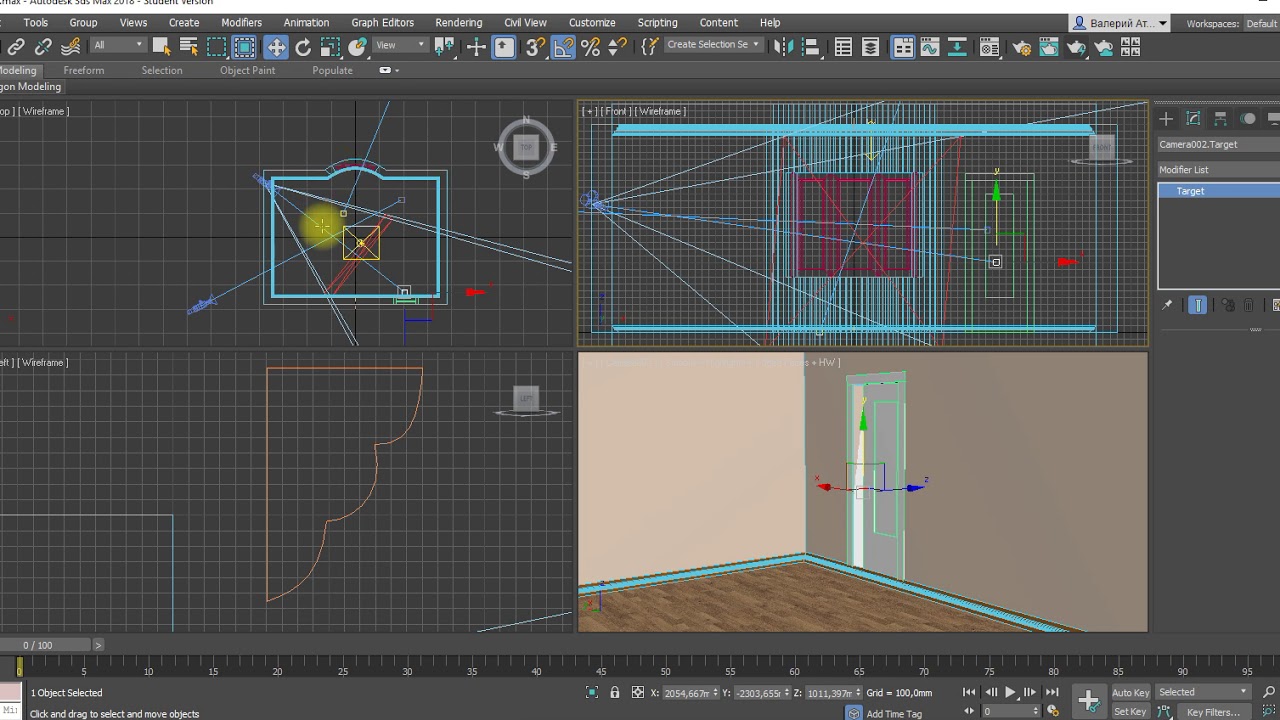
Task: Pick the Rectangular Selection Region tool
Action: [x=216, y=47]
